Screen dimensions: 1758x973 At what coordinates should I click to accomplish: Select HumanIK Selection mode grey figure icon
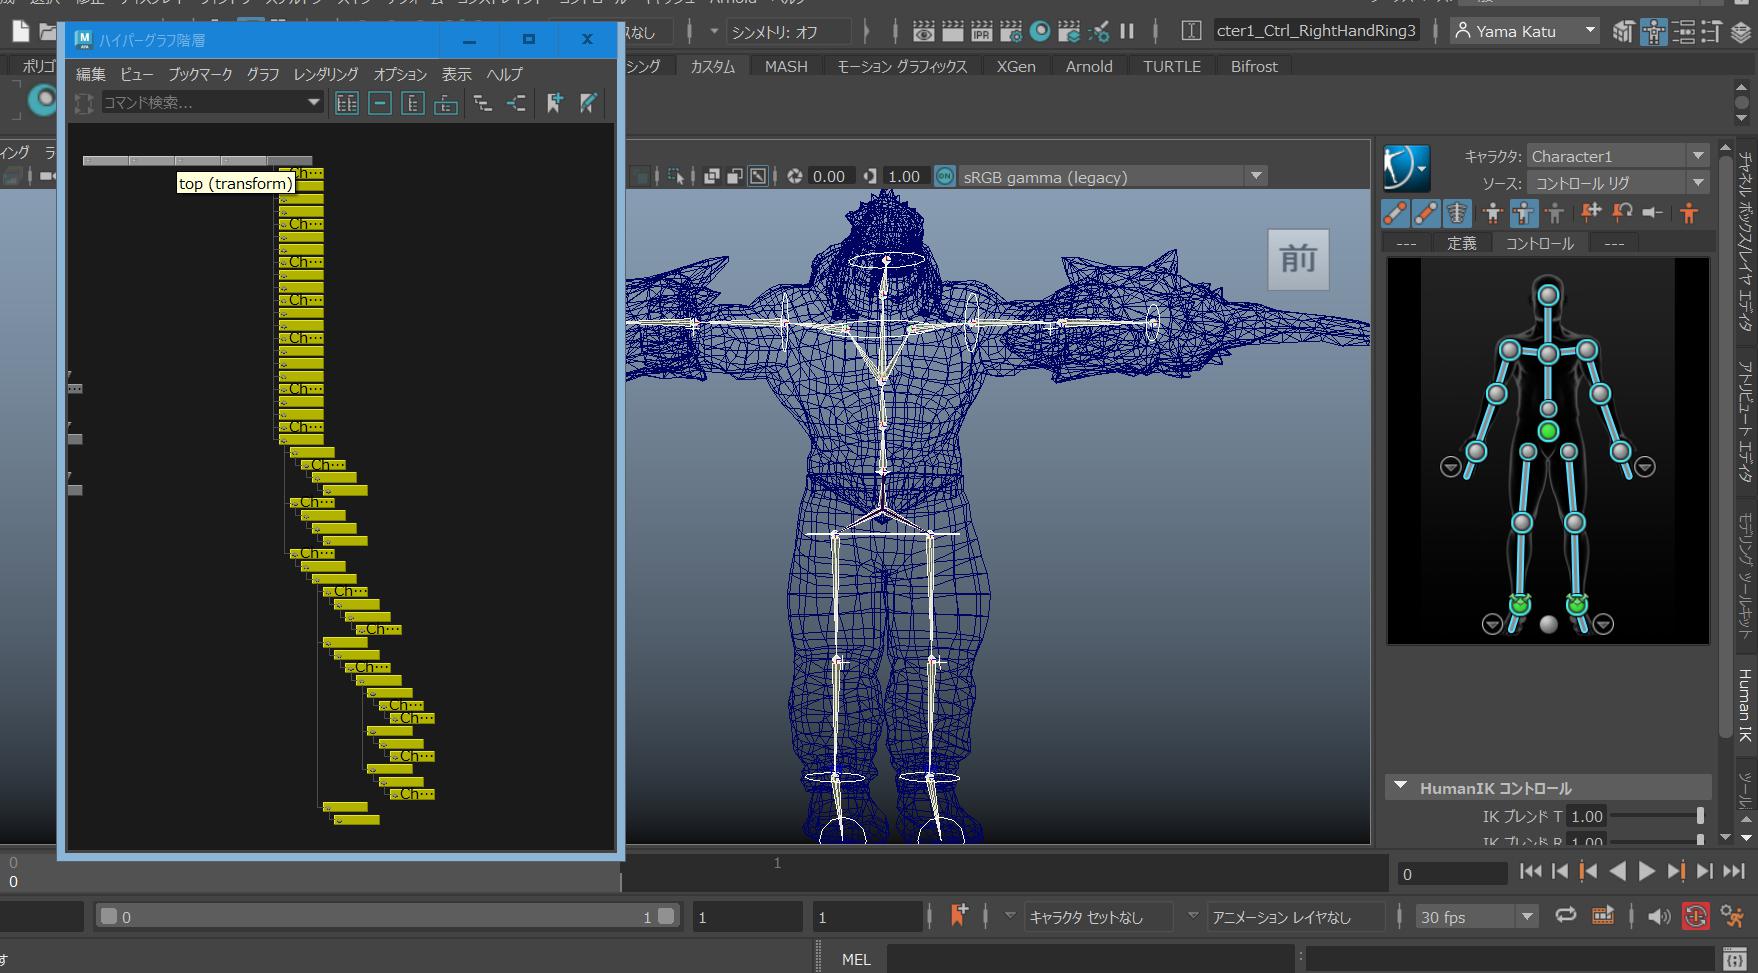1554,212
